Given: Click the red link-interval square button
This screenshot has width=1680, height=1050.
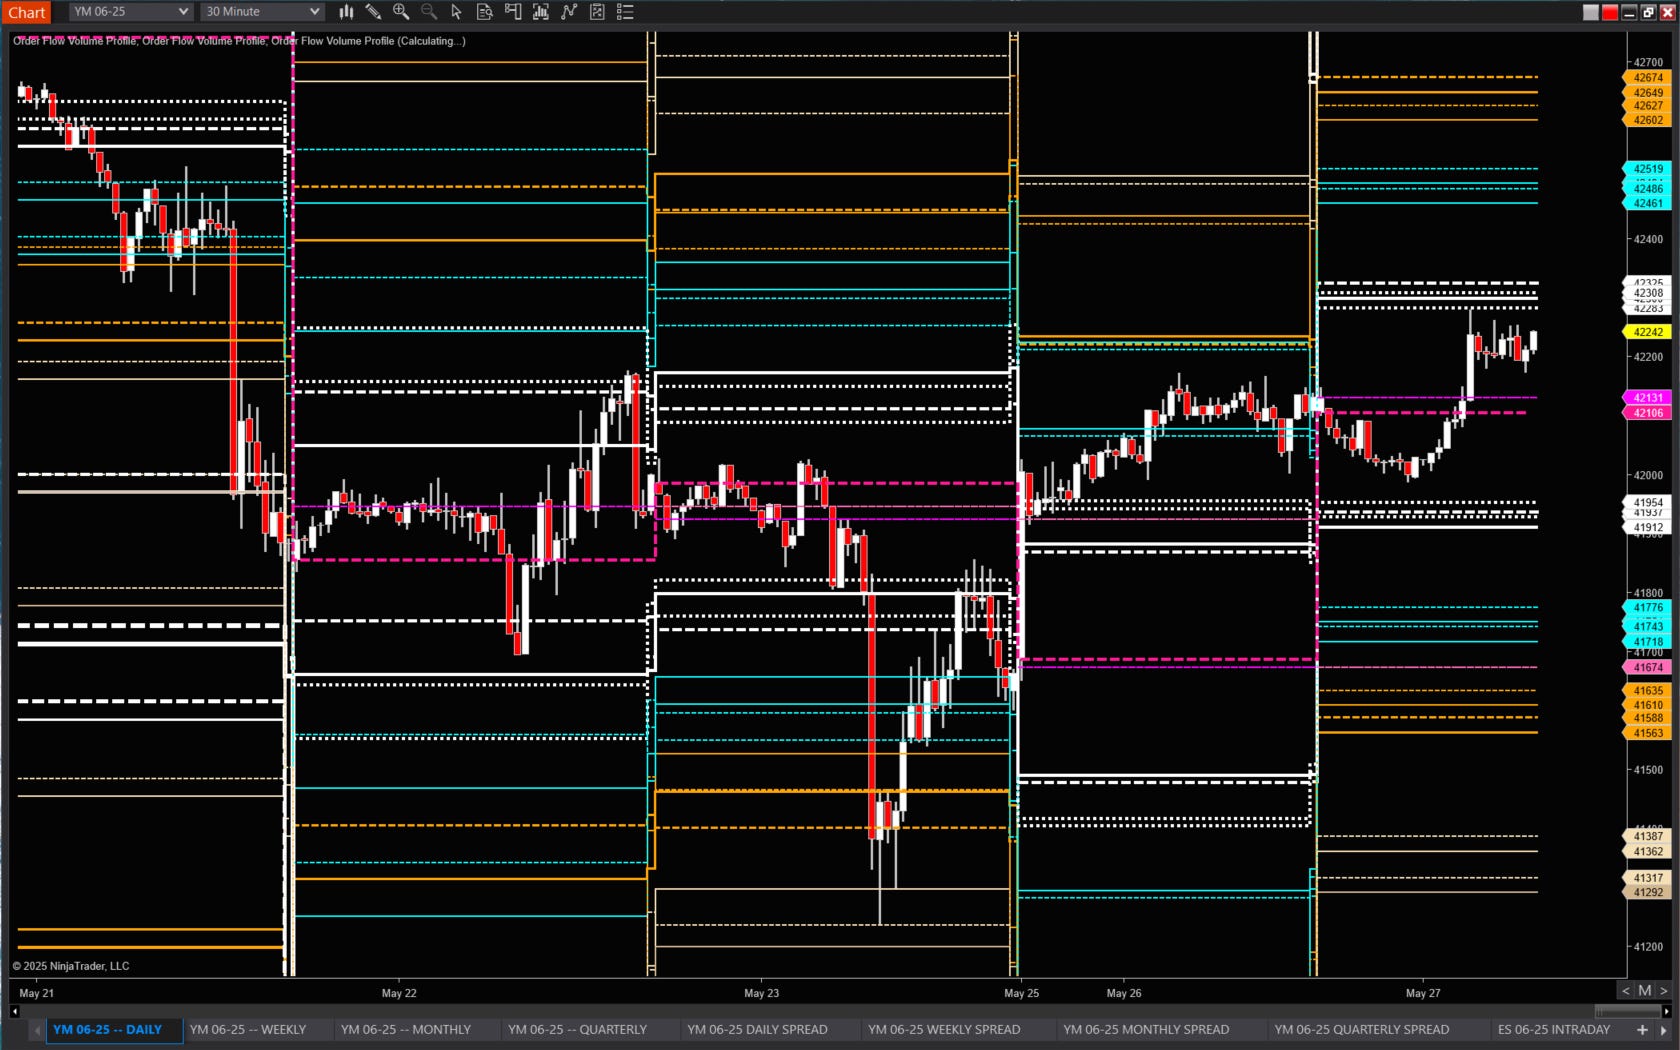Looking at the screenshot, I should tap(1610, 12).
